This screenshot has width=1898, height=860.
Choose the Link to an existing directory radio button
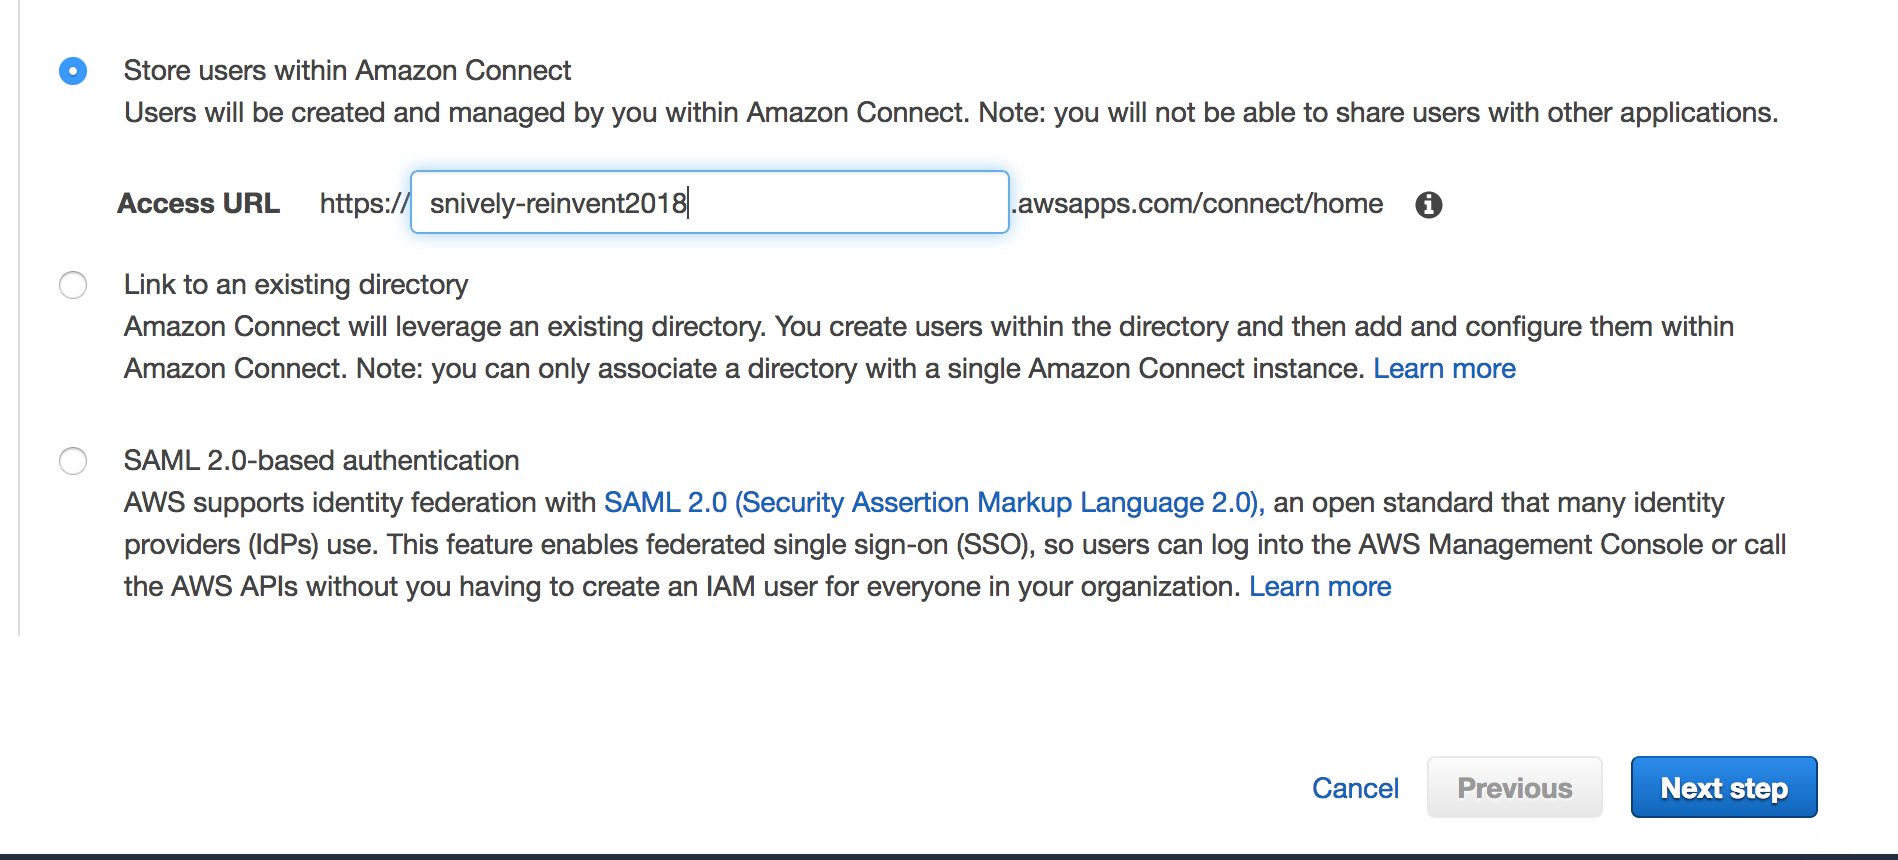[73, 285]
